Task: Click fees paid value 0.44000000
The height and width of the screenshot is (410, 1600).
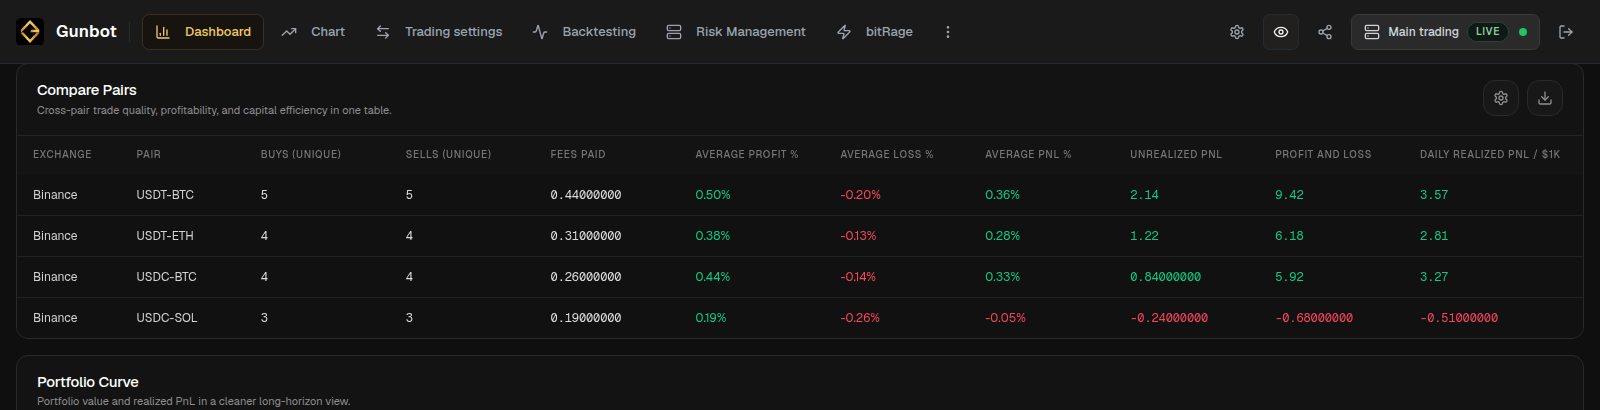Action: 586,195
